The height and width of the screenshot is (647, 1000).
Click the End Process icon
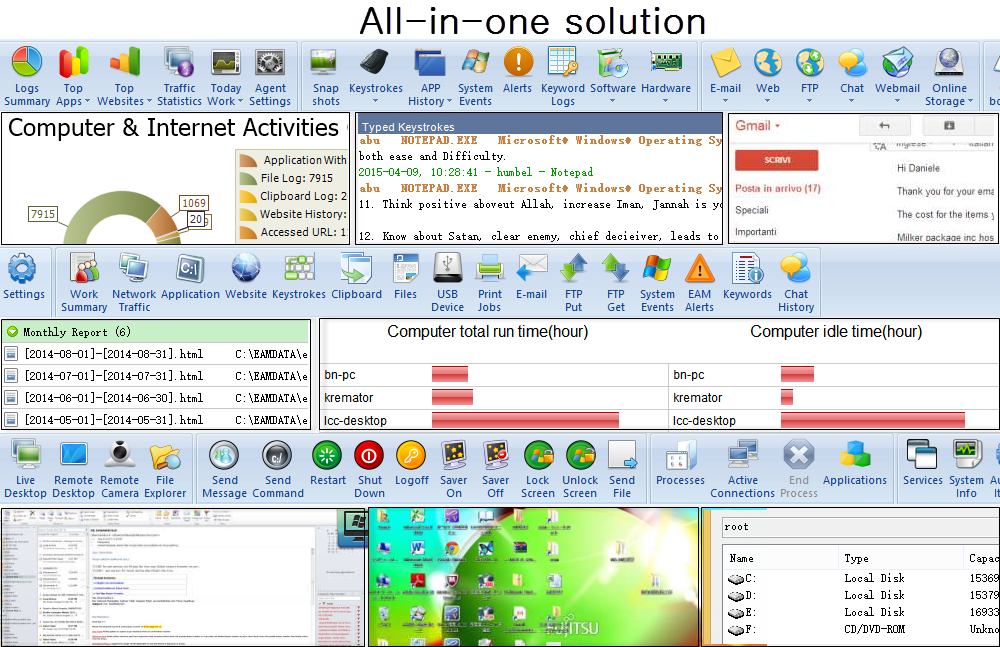[x=798, y=467]
